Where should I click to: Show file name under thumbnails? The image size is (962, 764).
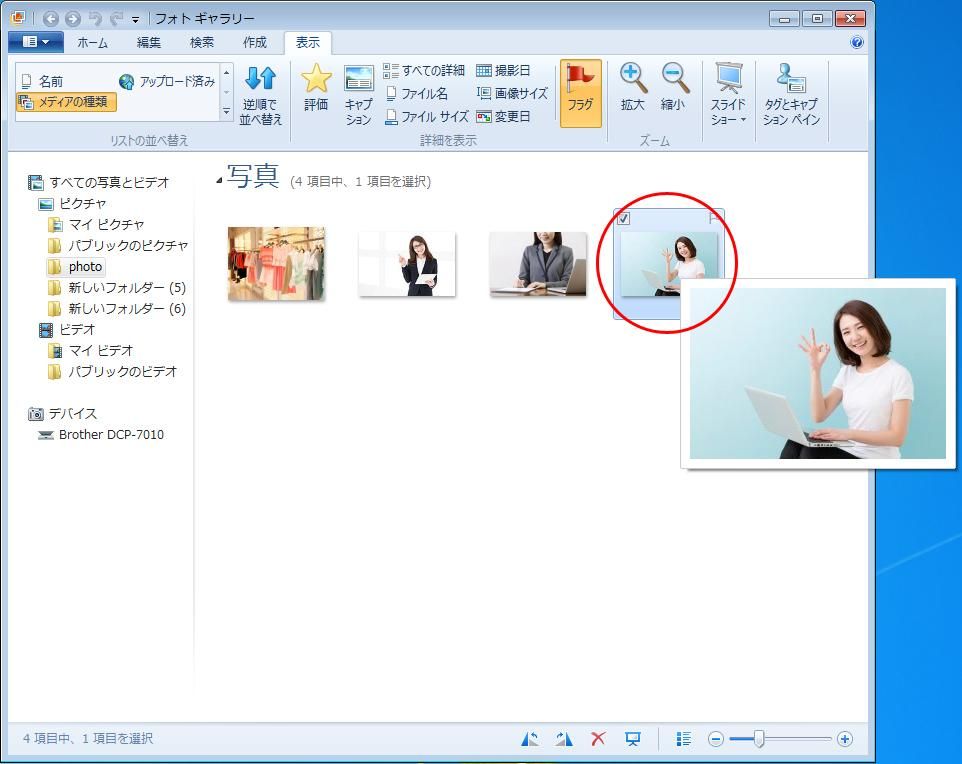(416, 93)
